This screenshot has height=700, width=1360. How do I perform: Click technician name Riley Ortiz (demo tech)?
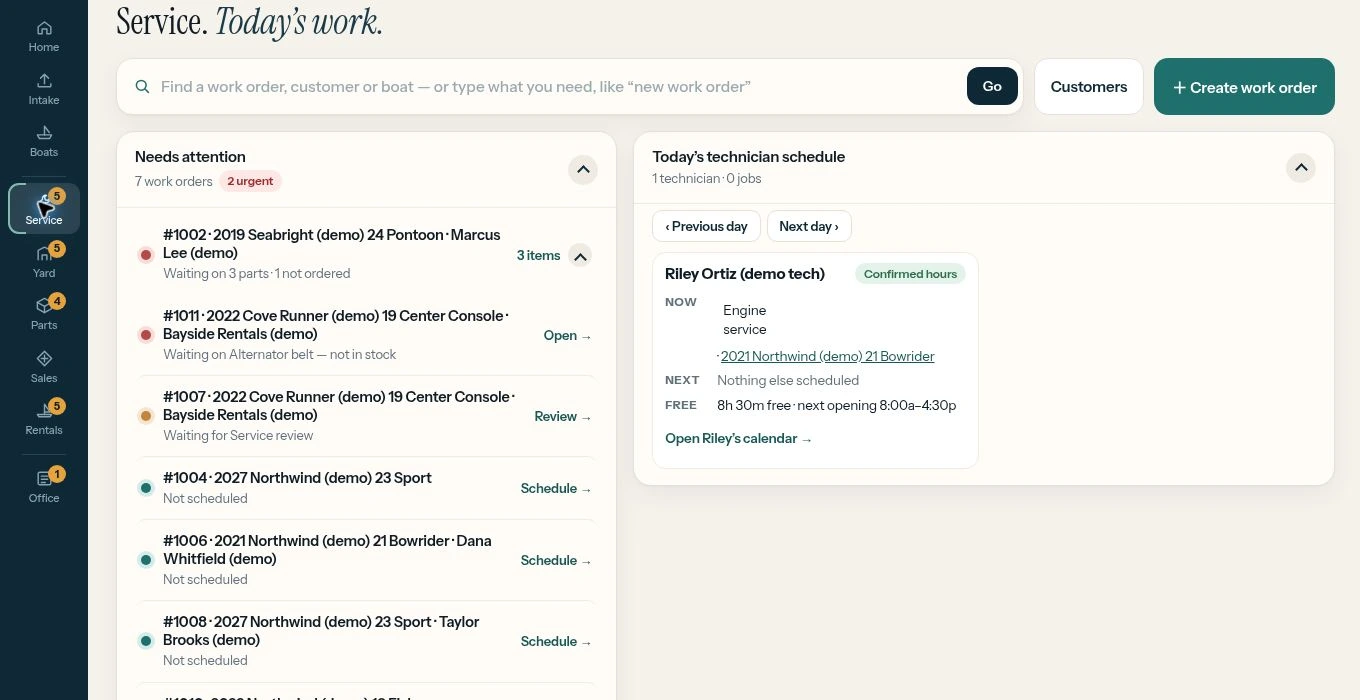tap(745, 274)
